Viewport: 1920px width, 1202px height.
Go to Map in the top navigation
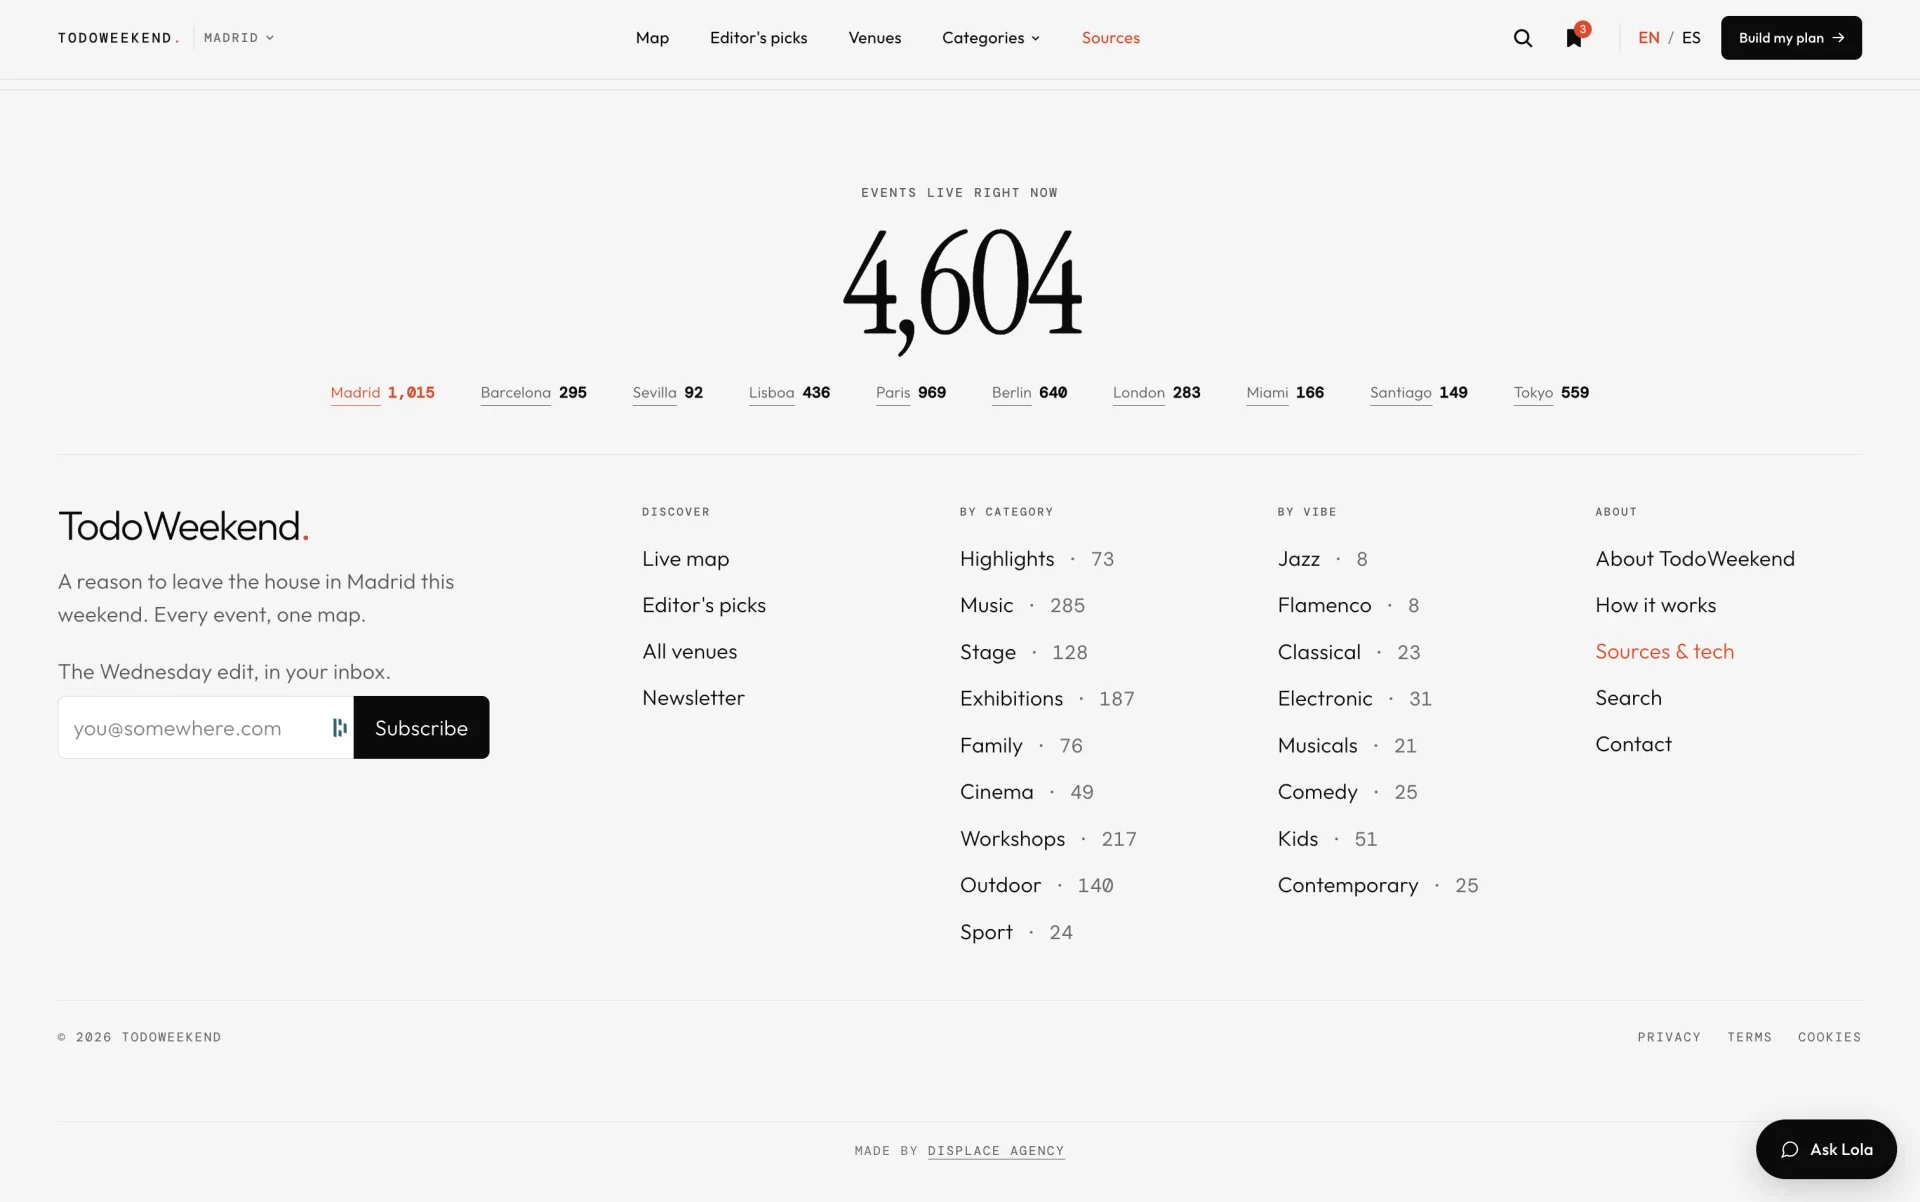click(x=652, y=38)
